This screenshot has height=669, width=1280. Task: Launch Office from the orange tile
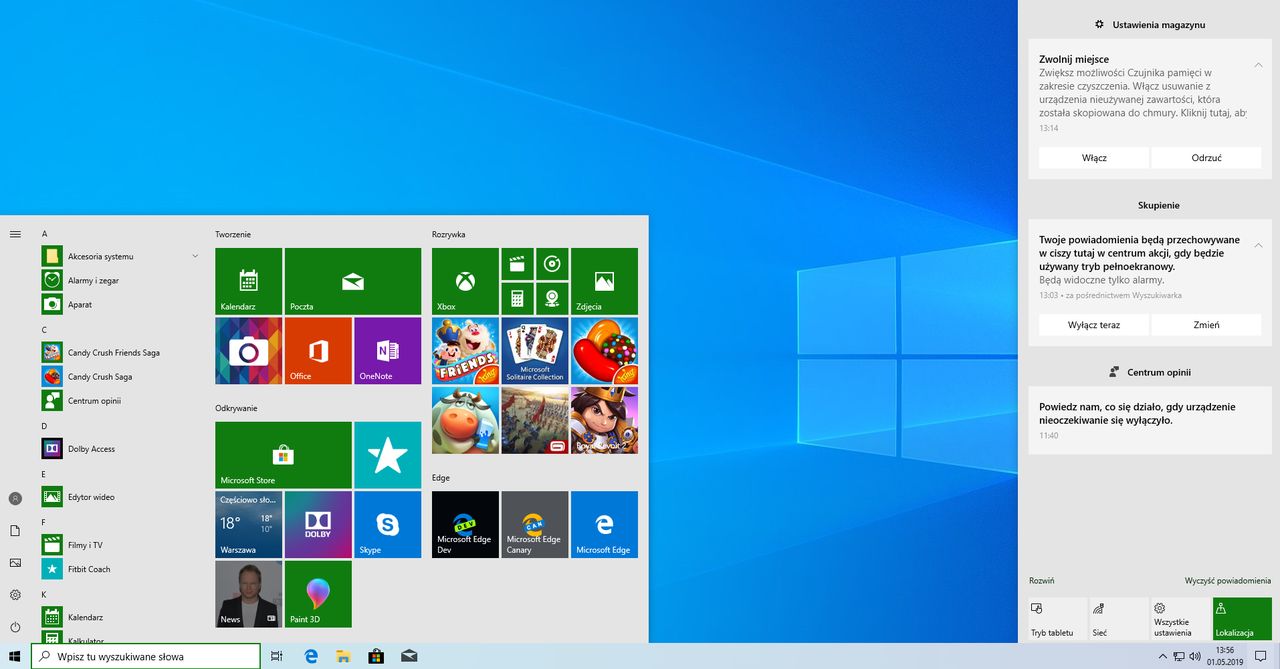(x=318, y=351)
